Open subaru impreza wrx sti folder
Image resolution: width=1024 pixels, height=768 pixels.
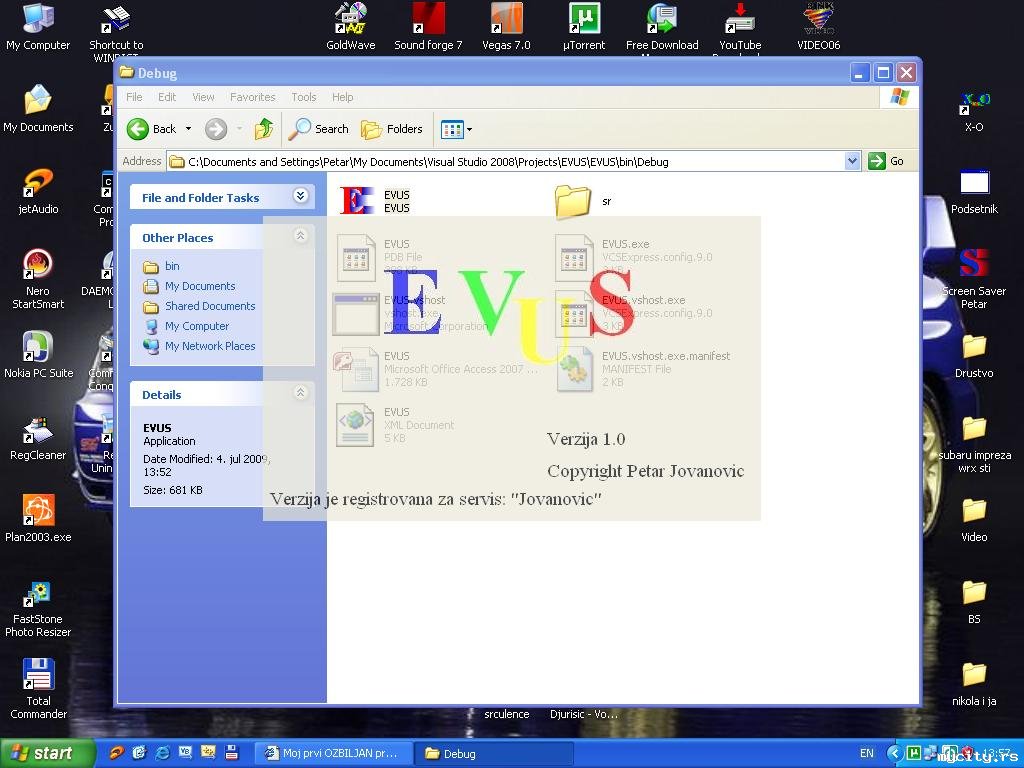coord(974,444)
